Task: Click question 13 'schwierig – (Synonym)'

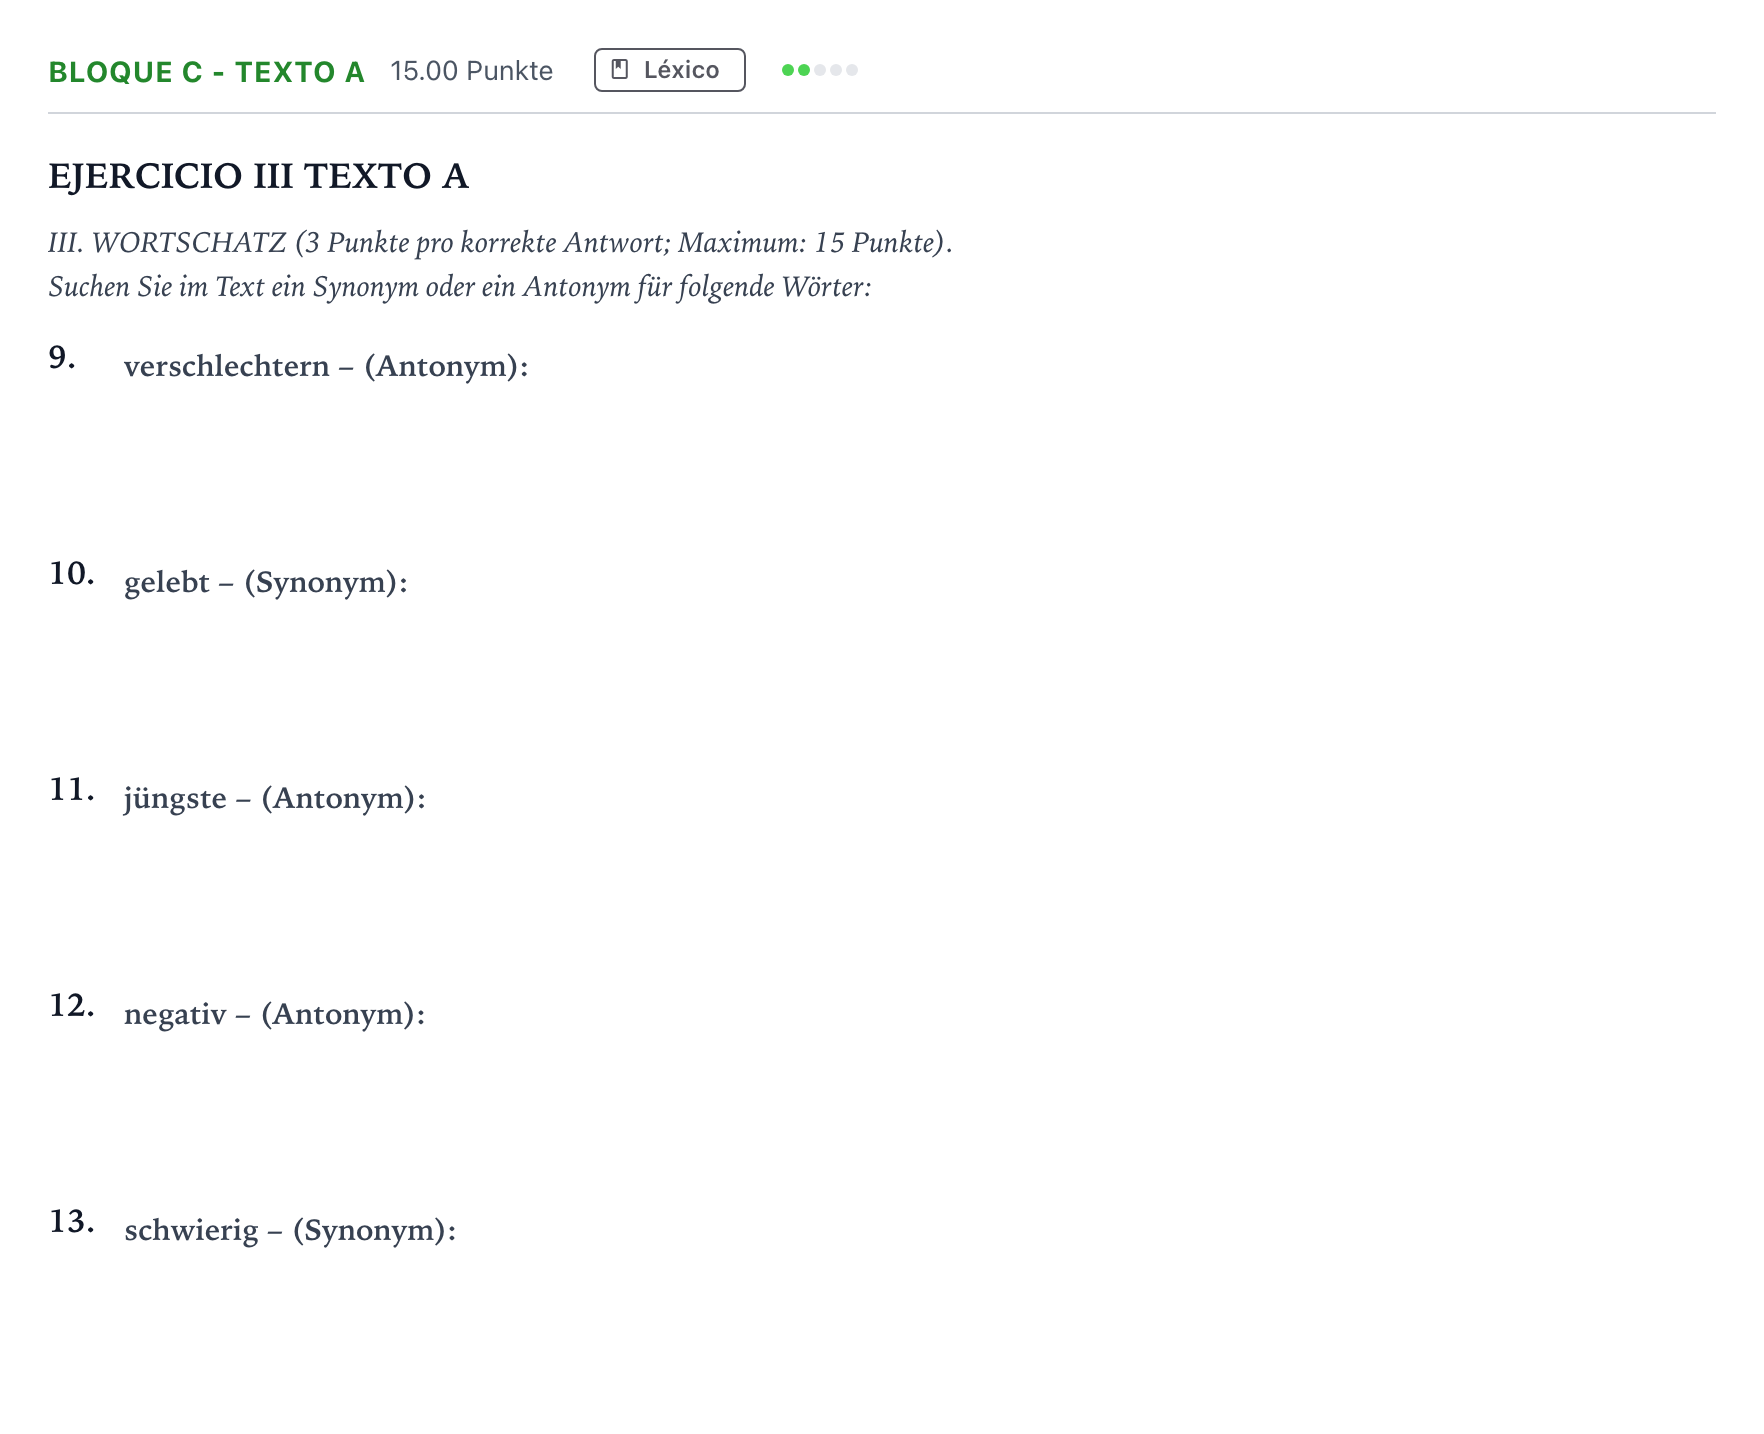Action: 290,1230
